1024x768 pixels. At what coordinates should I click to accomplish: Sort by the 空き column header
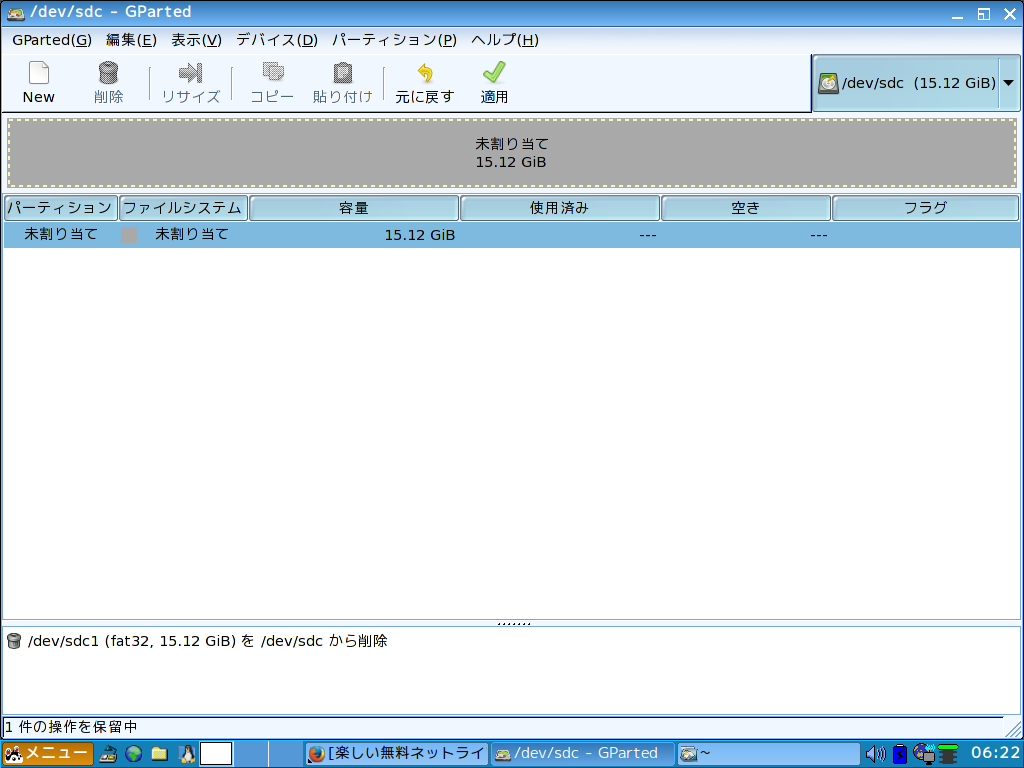pyautogui.click(x=746, y=208)
